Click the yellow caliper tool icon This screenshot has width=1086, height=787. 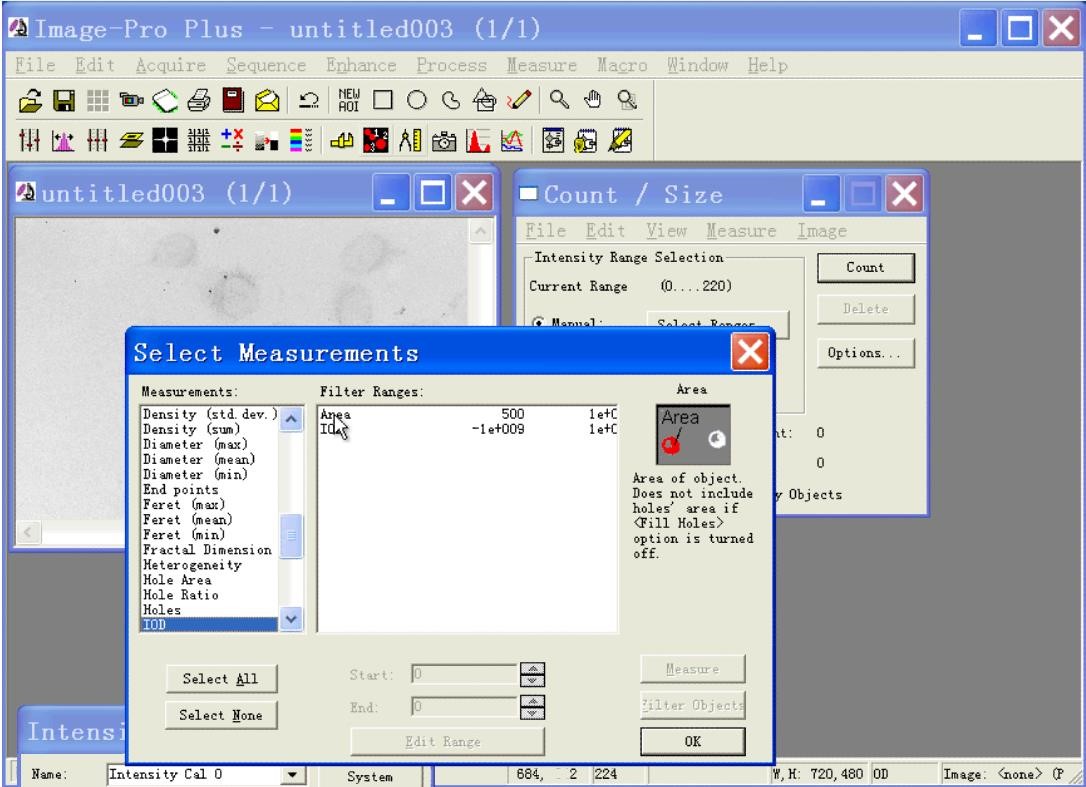click(341, 141)
